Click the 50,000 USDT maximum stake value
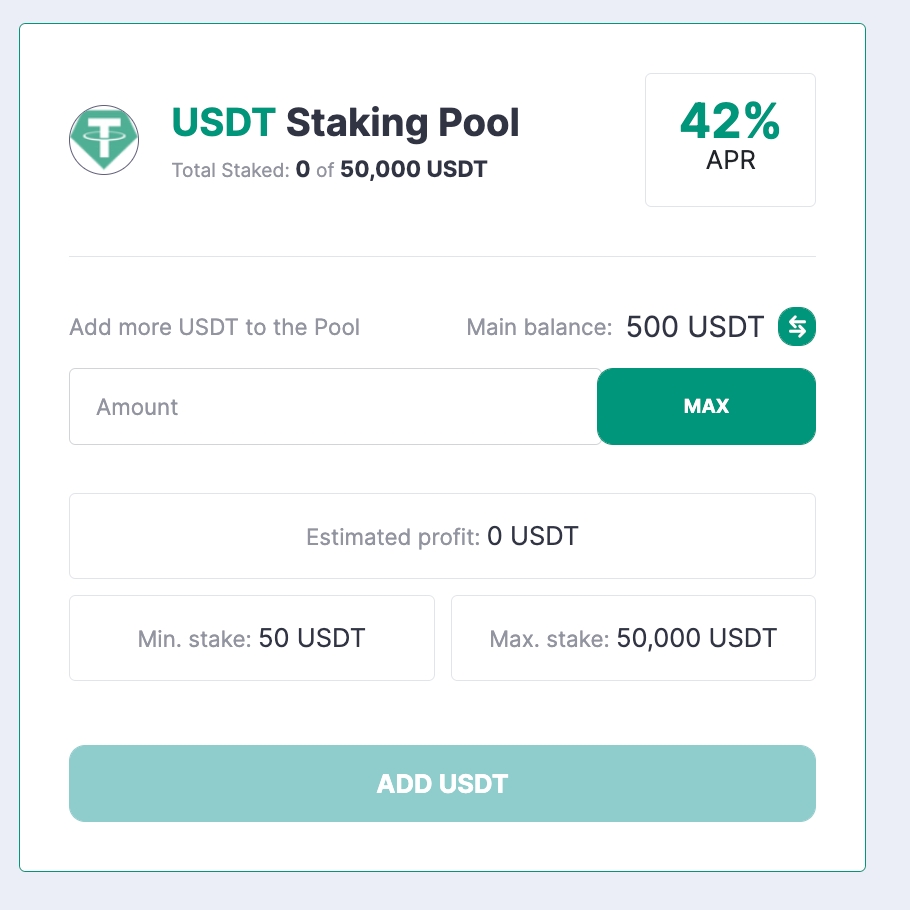 [697, 638]
